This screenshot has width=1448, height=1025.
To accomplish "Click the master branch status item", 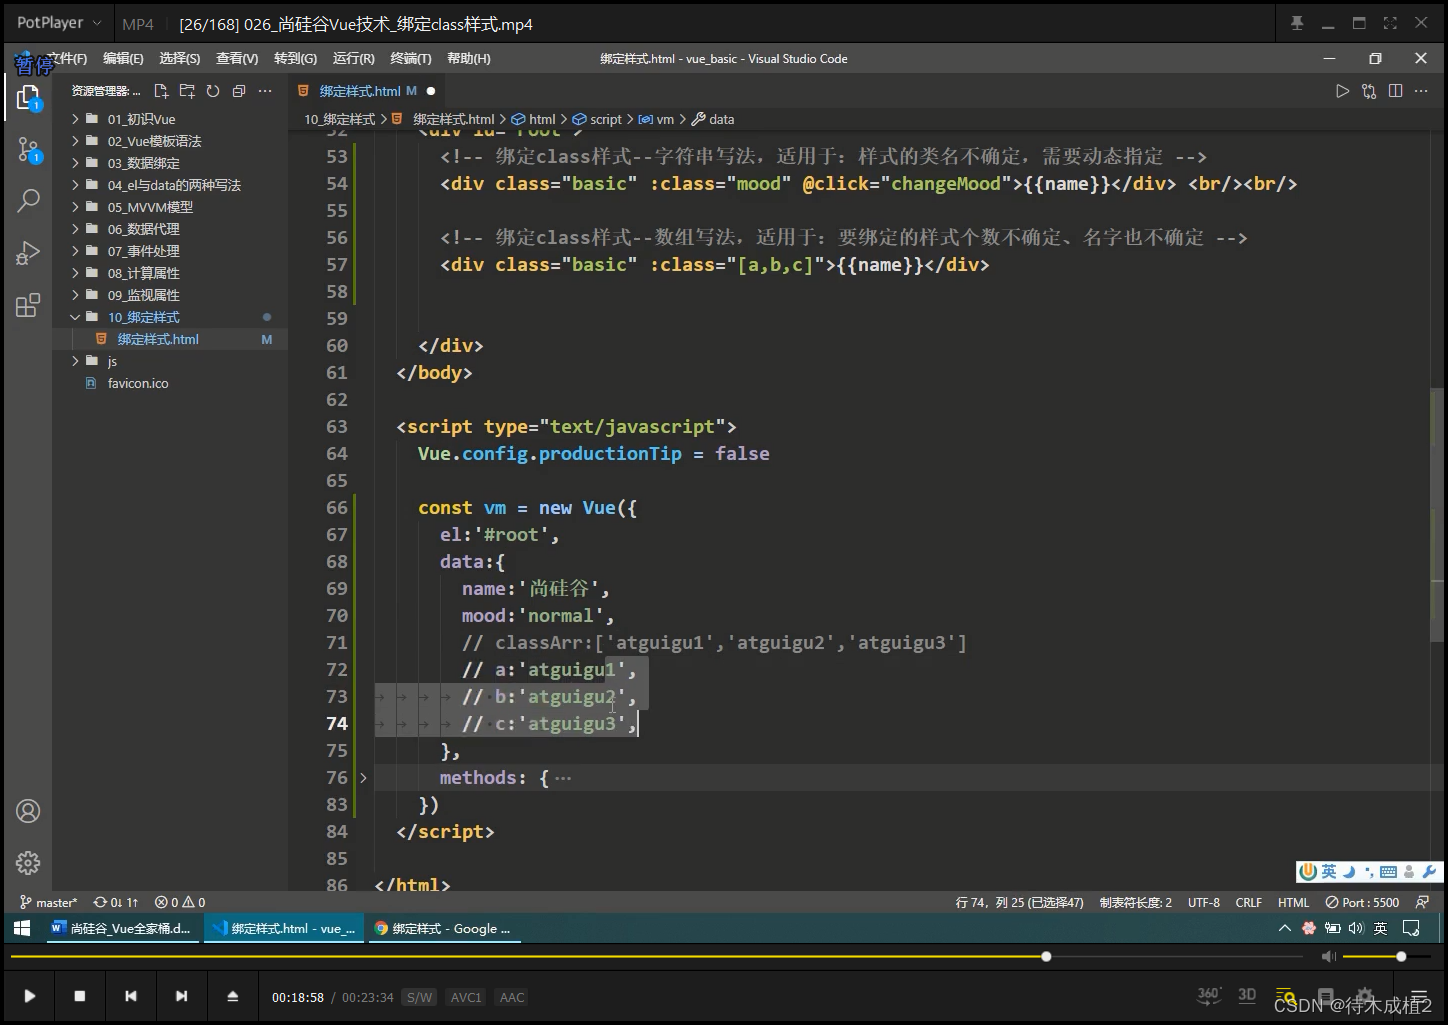I will pos(48,902).
